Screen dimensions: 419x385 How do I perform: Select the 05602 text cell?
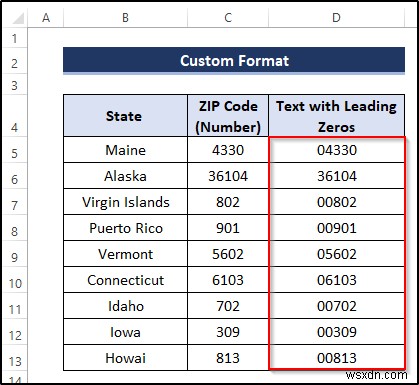(337, 254)
